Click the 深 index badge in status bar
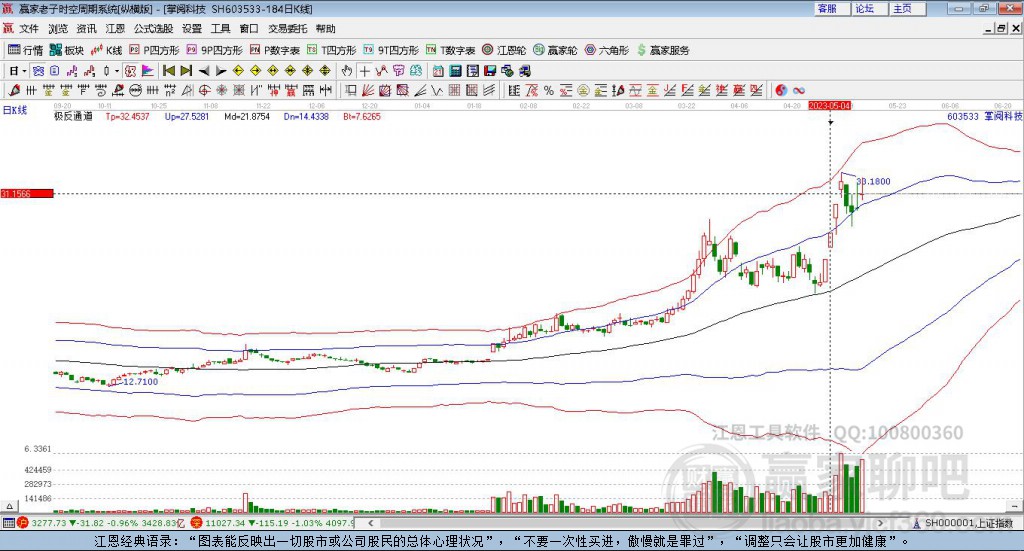 pyautogui.click(x=197, y=523)
